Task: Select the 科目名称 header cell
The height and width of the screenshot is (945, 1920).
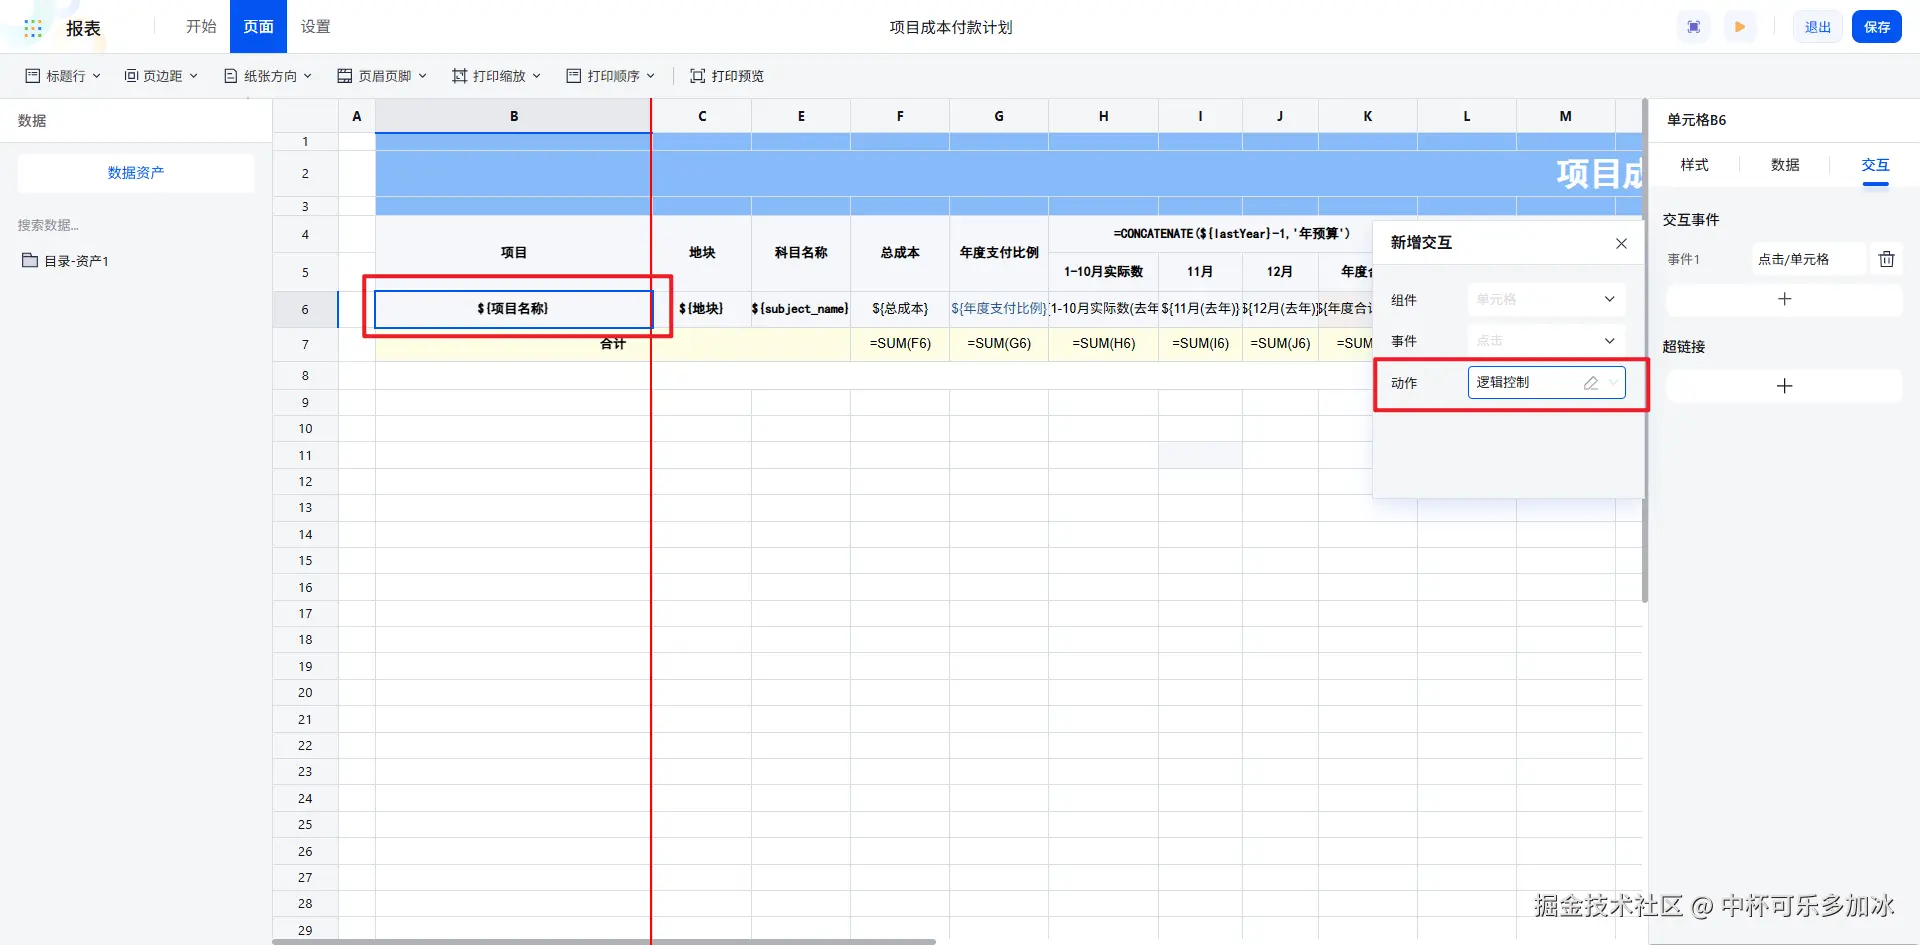Action: 800,253
